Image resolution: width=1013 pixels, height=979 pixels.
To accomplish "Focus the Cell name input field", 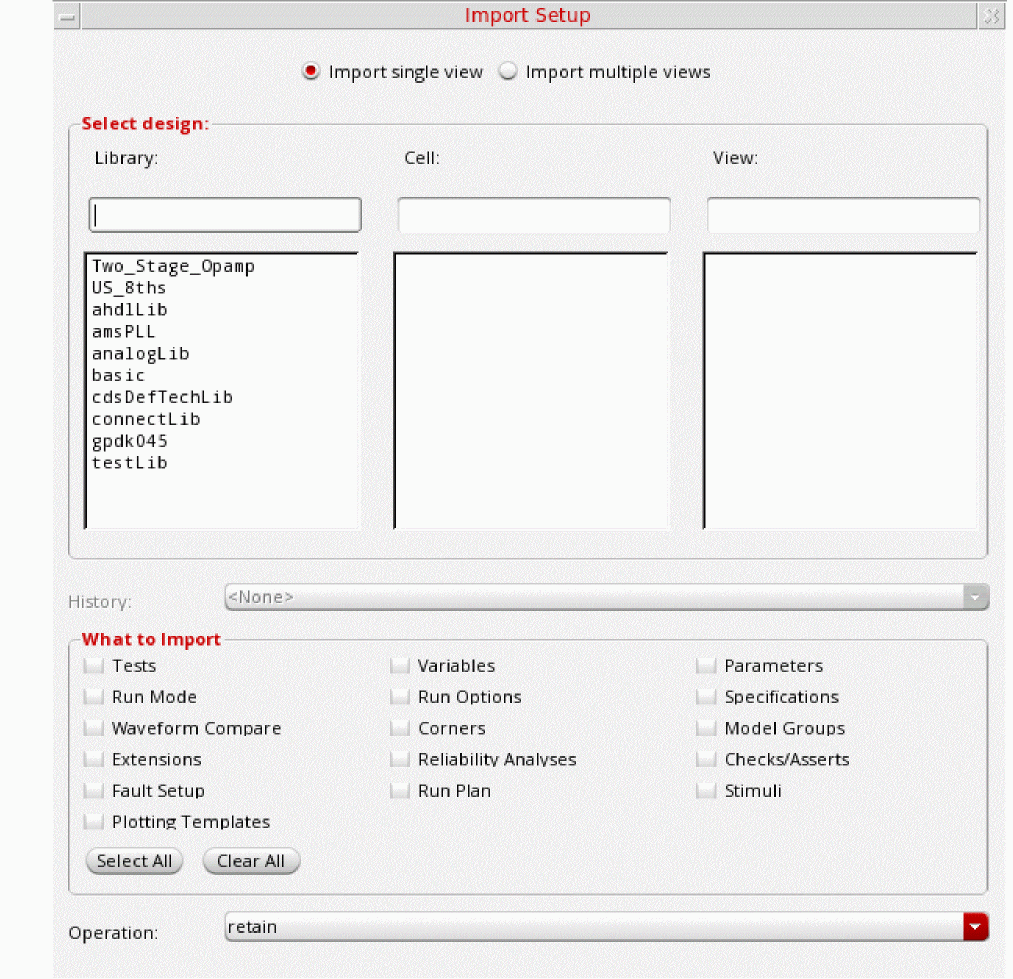I will (x=534, y=215).
